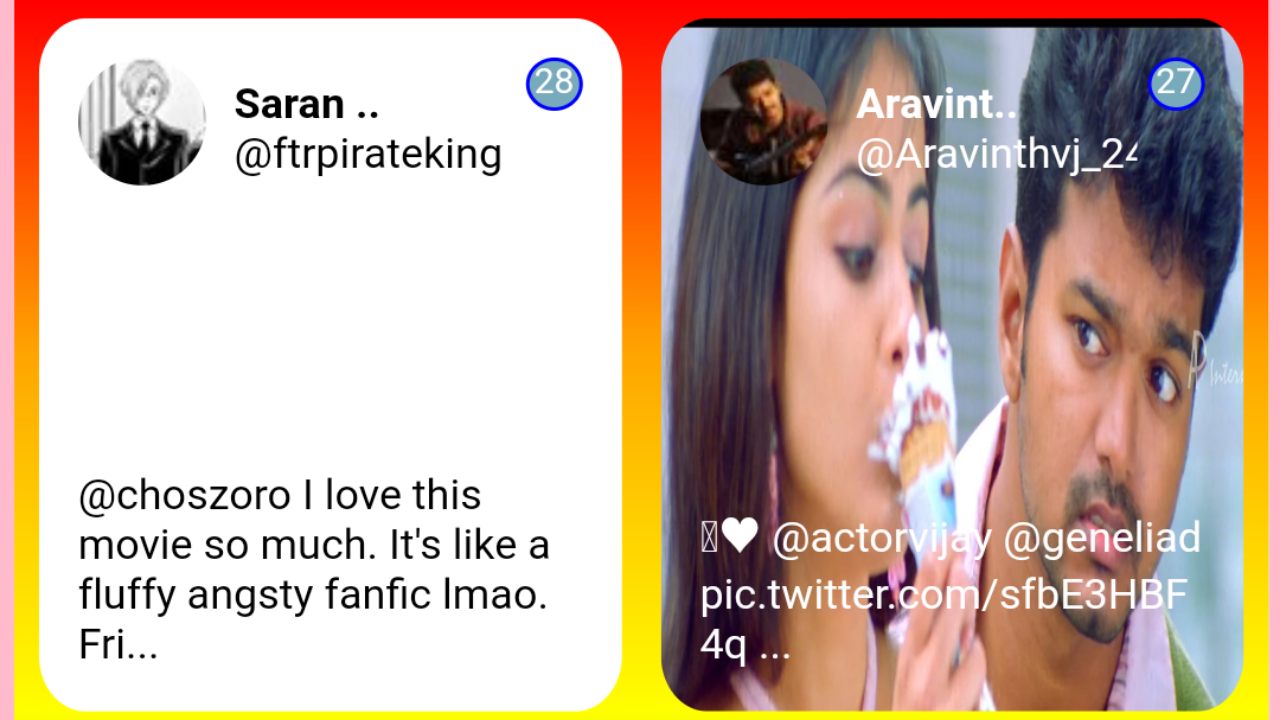Click the red-yellow gradient between the cards
This screenshot has width=1280, height=720.
(x=641, y=365)
